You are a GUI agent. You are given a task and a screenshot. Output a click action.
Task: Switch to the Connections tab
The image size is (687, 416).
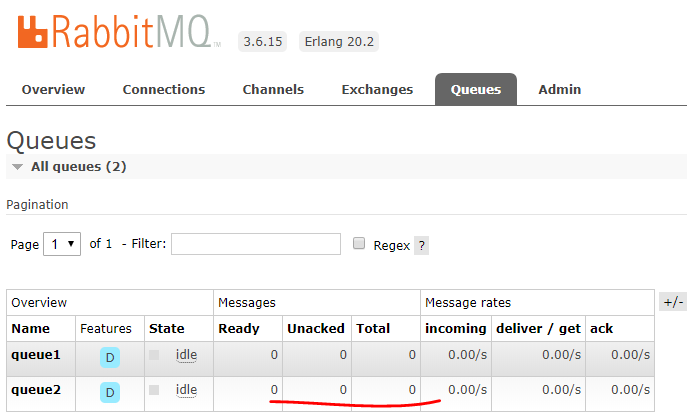164,89
